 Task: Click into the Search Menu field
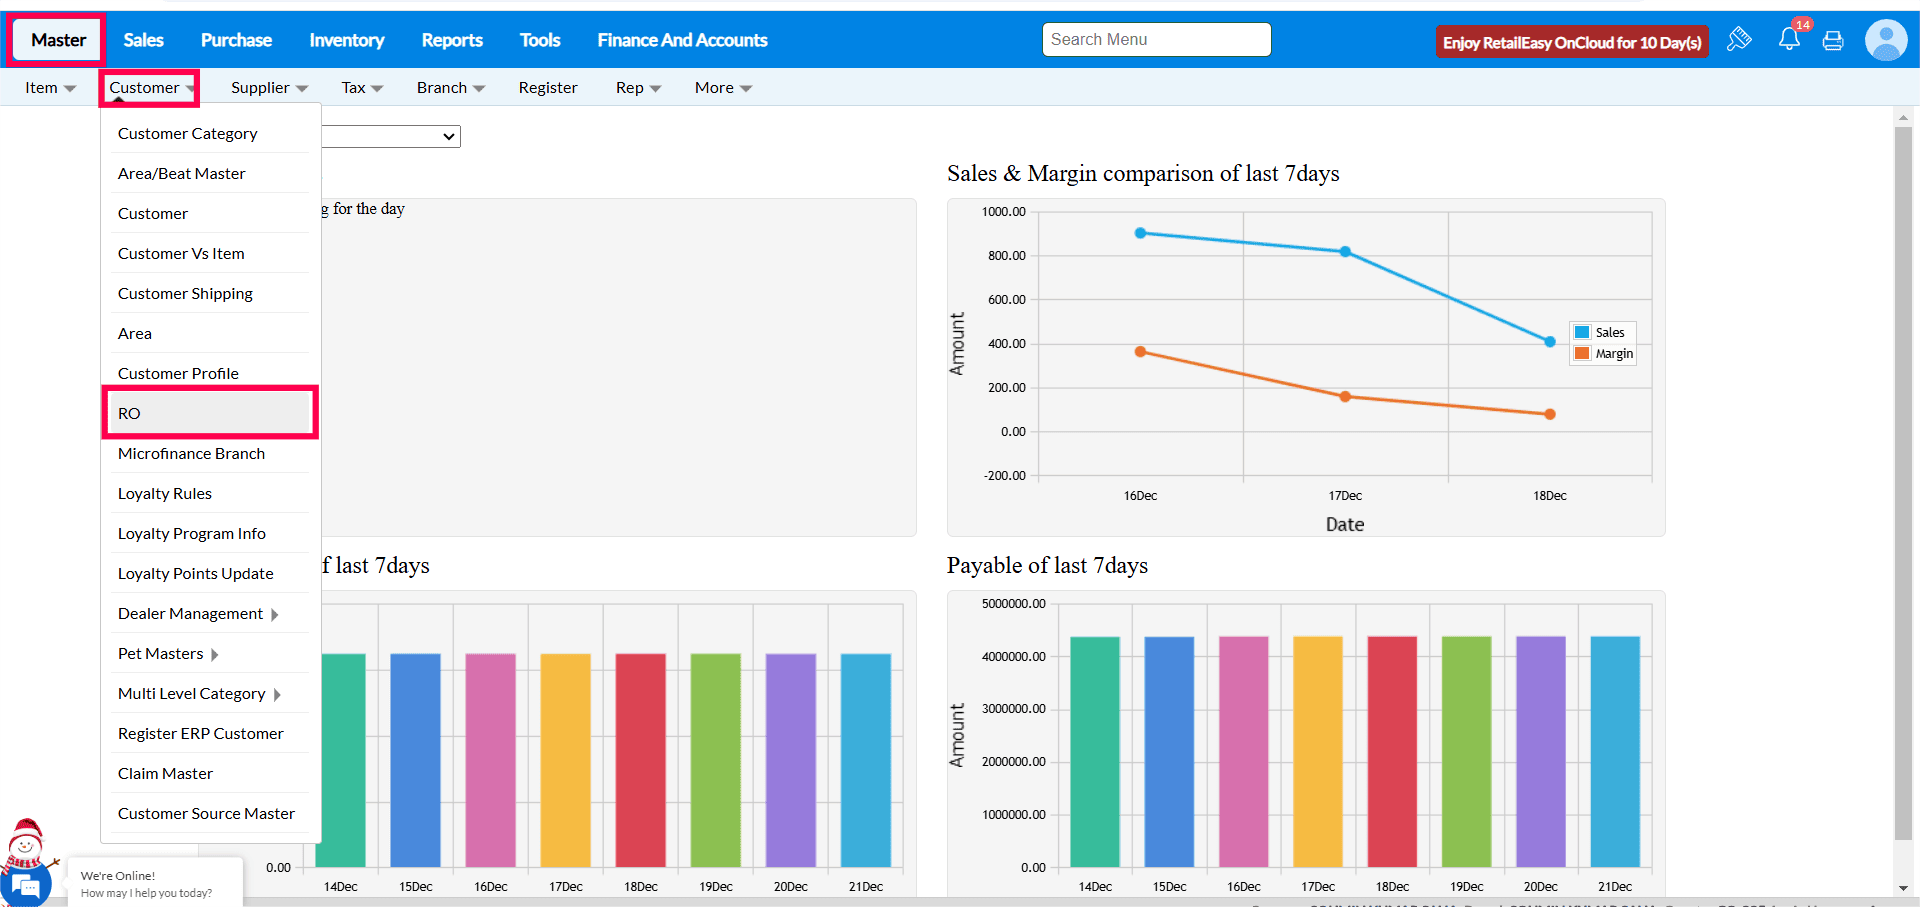pos(1156,39)
